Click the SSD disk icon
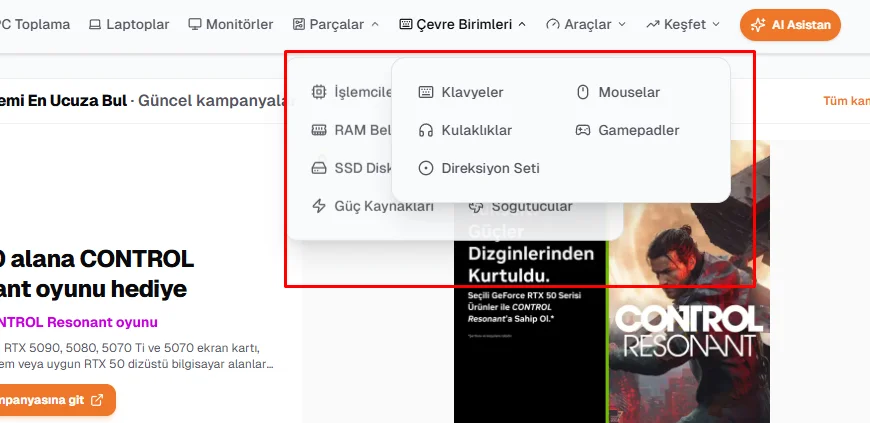This screenshot has width=870, height=423. point(319,168)
